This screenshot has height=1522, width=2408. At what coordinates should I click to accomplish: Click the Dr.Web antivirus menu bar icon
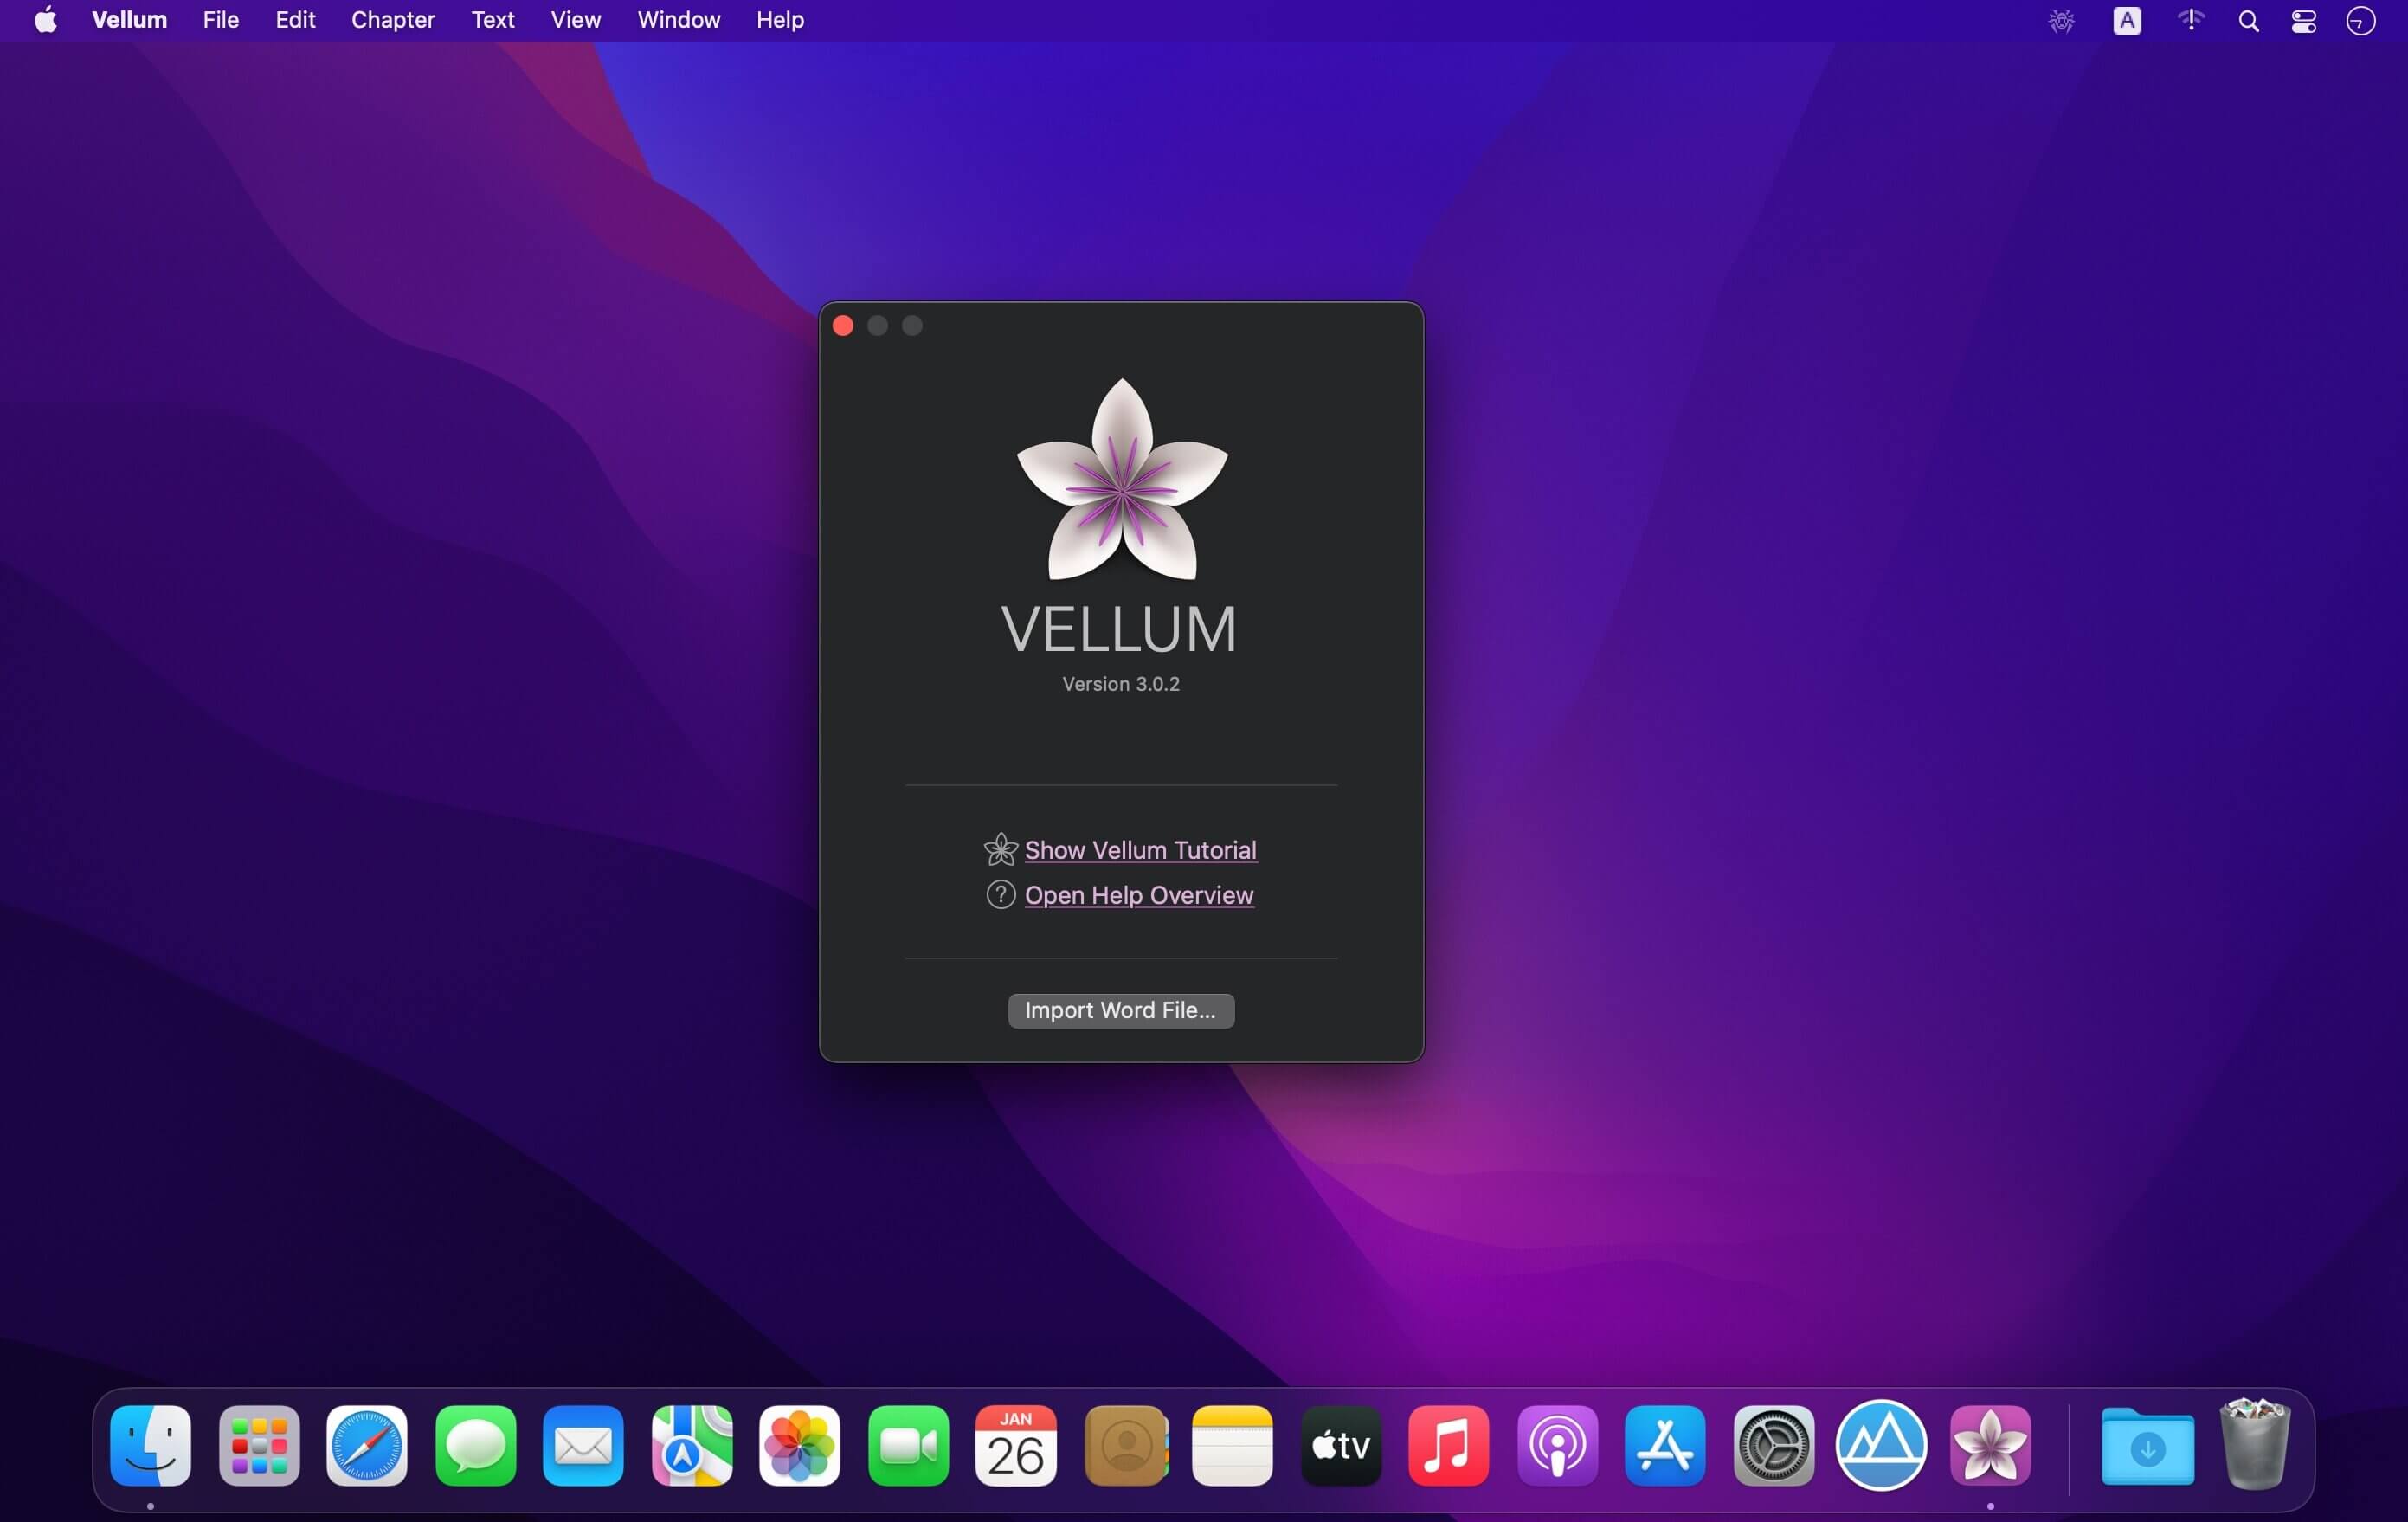coord(2061,20)
